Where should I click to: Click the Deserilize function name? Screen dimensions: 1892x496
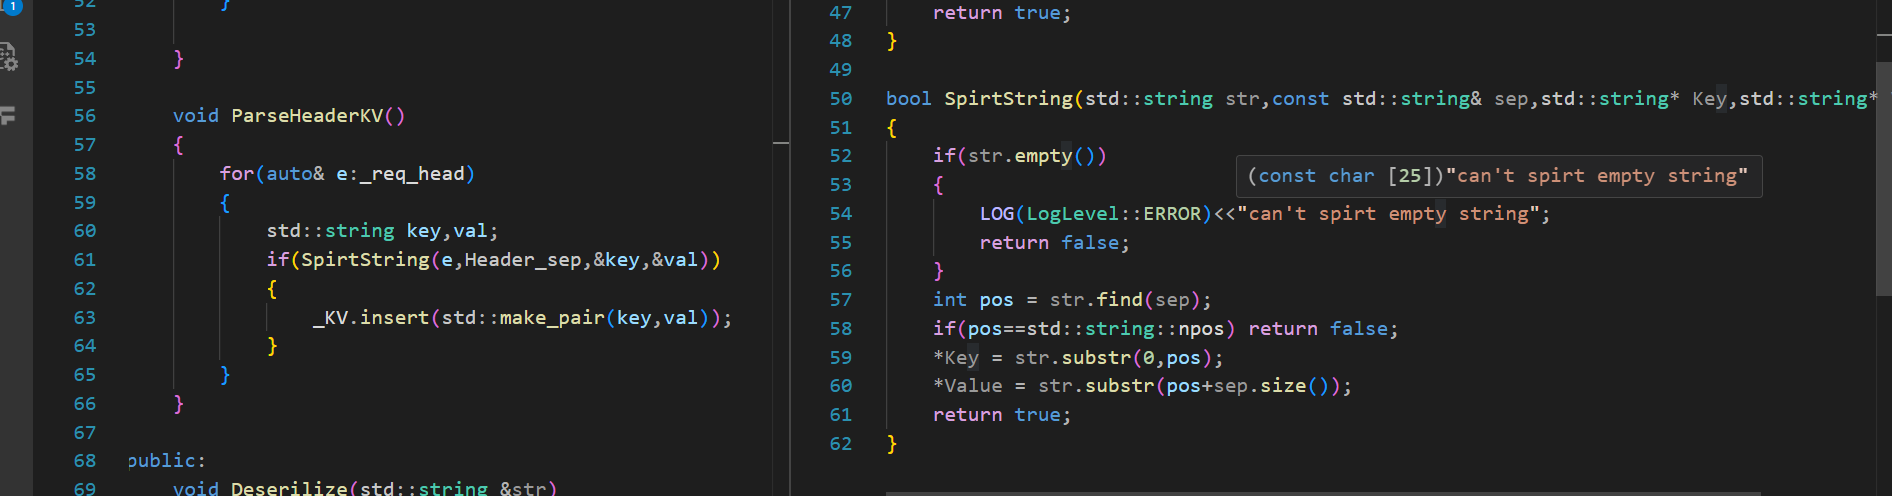289,488
